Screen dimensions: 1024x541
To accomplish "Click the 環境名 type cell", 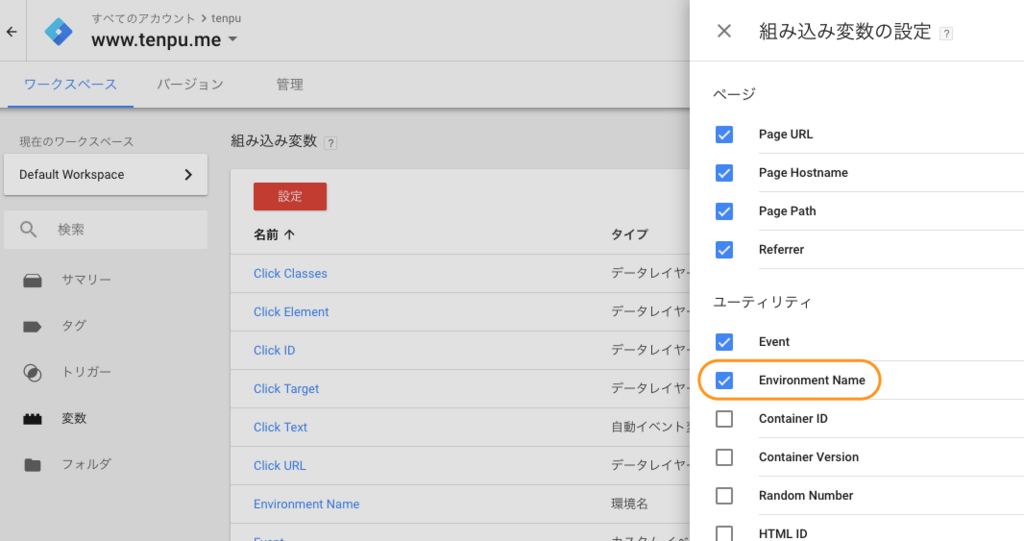I will (630, 504).
